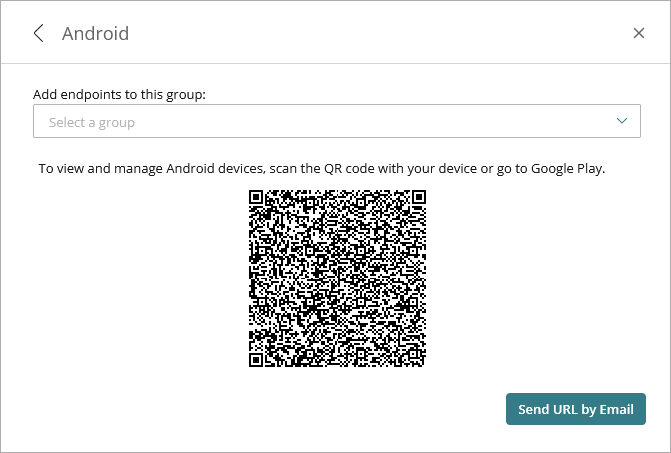Click Send URL by Email button
The image size is (671, 453).
576,409
